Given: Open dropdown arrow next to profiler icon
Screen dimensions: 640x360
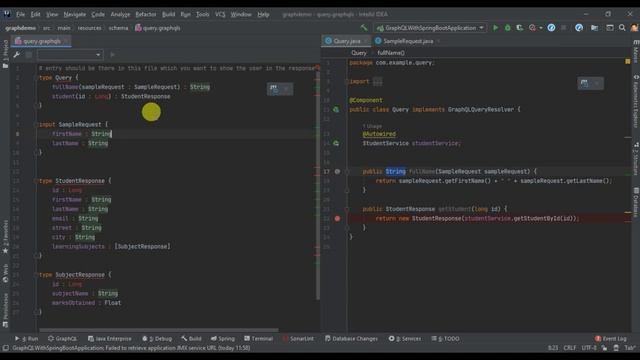Looking at the screenshot, I should click(541, 28).
